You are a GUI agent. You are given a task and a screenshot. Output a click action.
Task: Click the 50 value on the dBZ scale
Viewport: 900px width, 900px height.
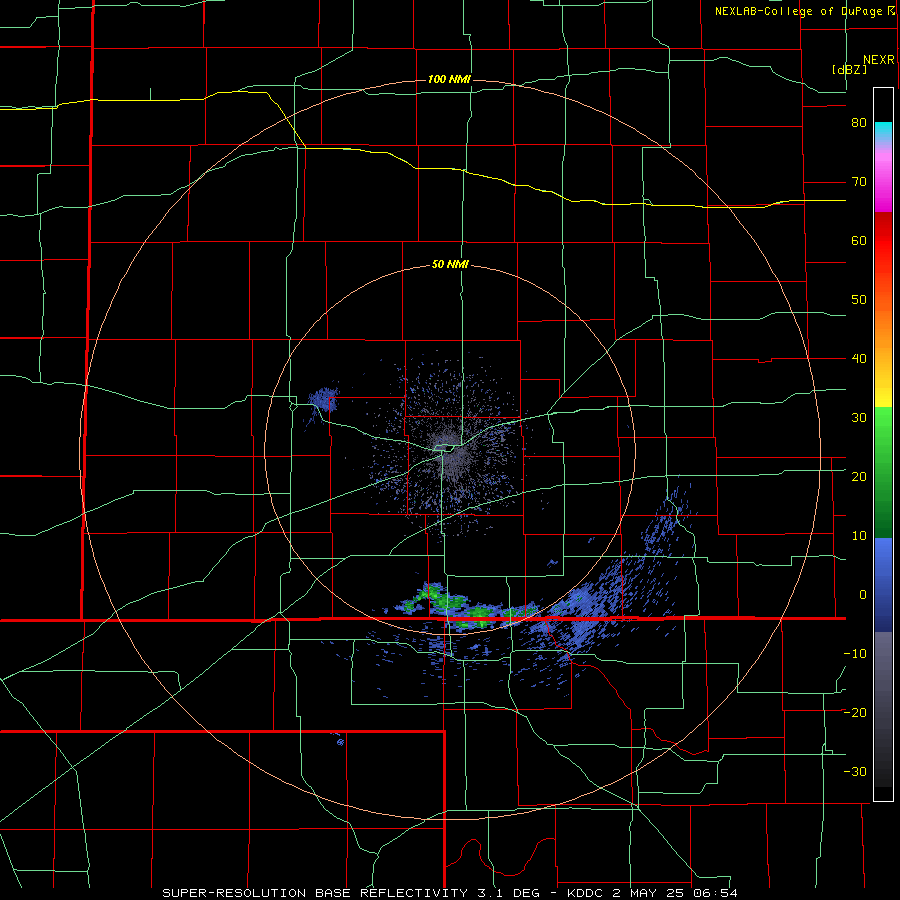click(x=859, y=300)
